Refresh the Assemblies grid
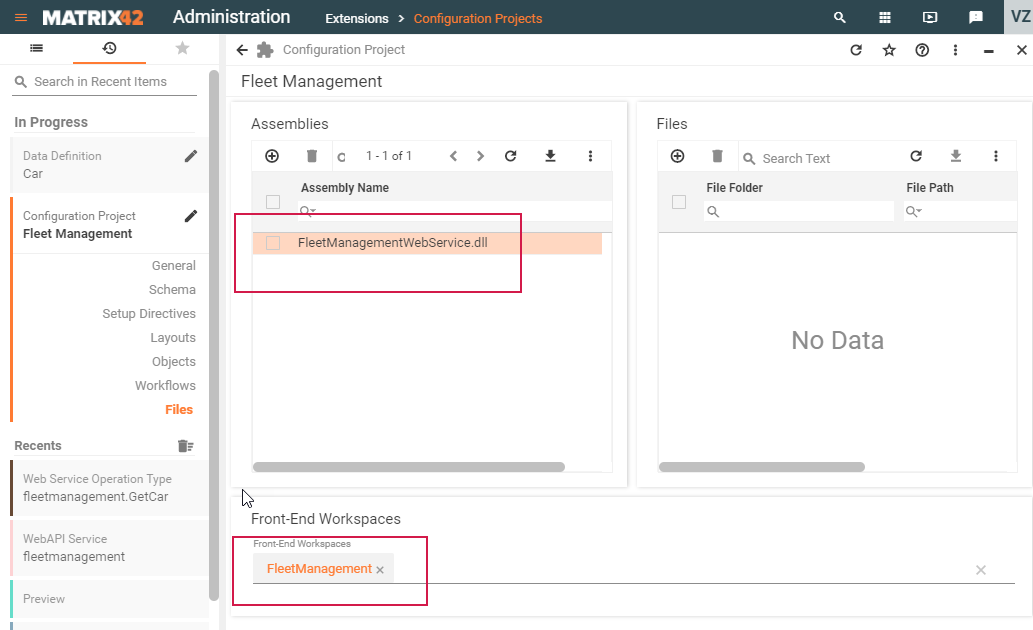The width and height of the screenshot is (1033, 630). click(511, 156)
